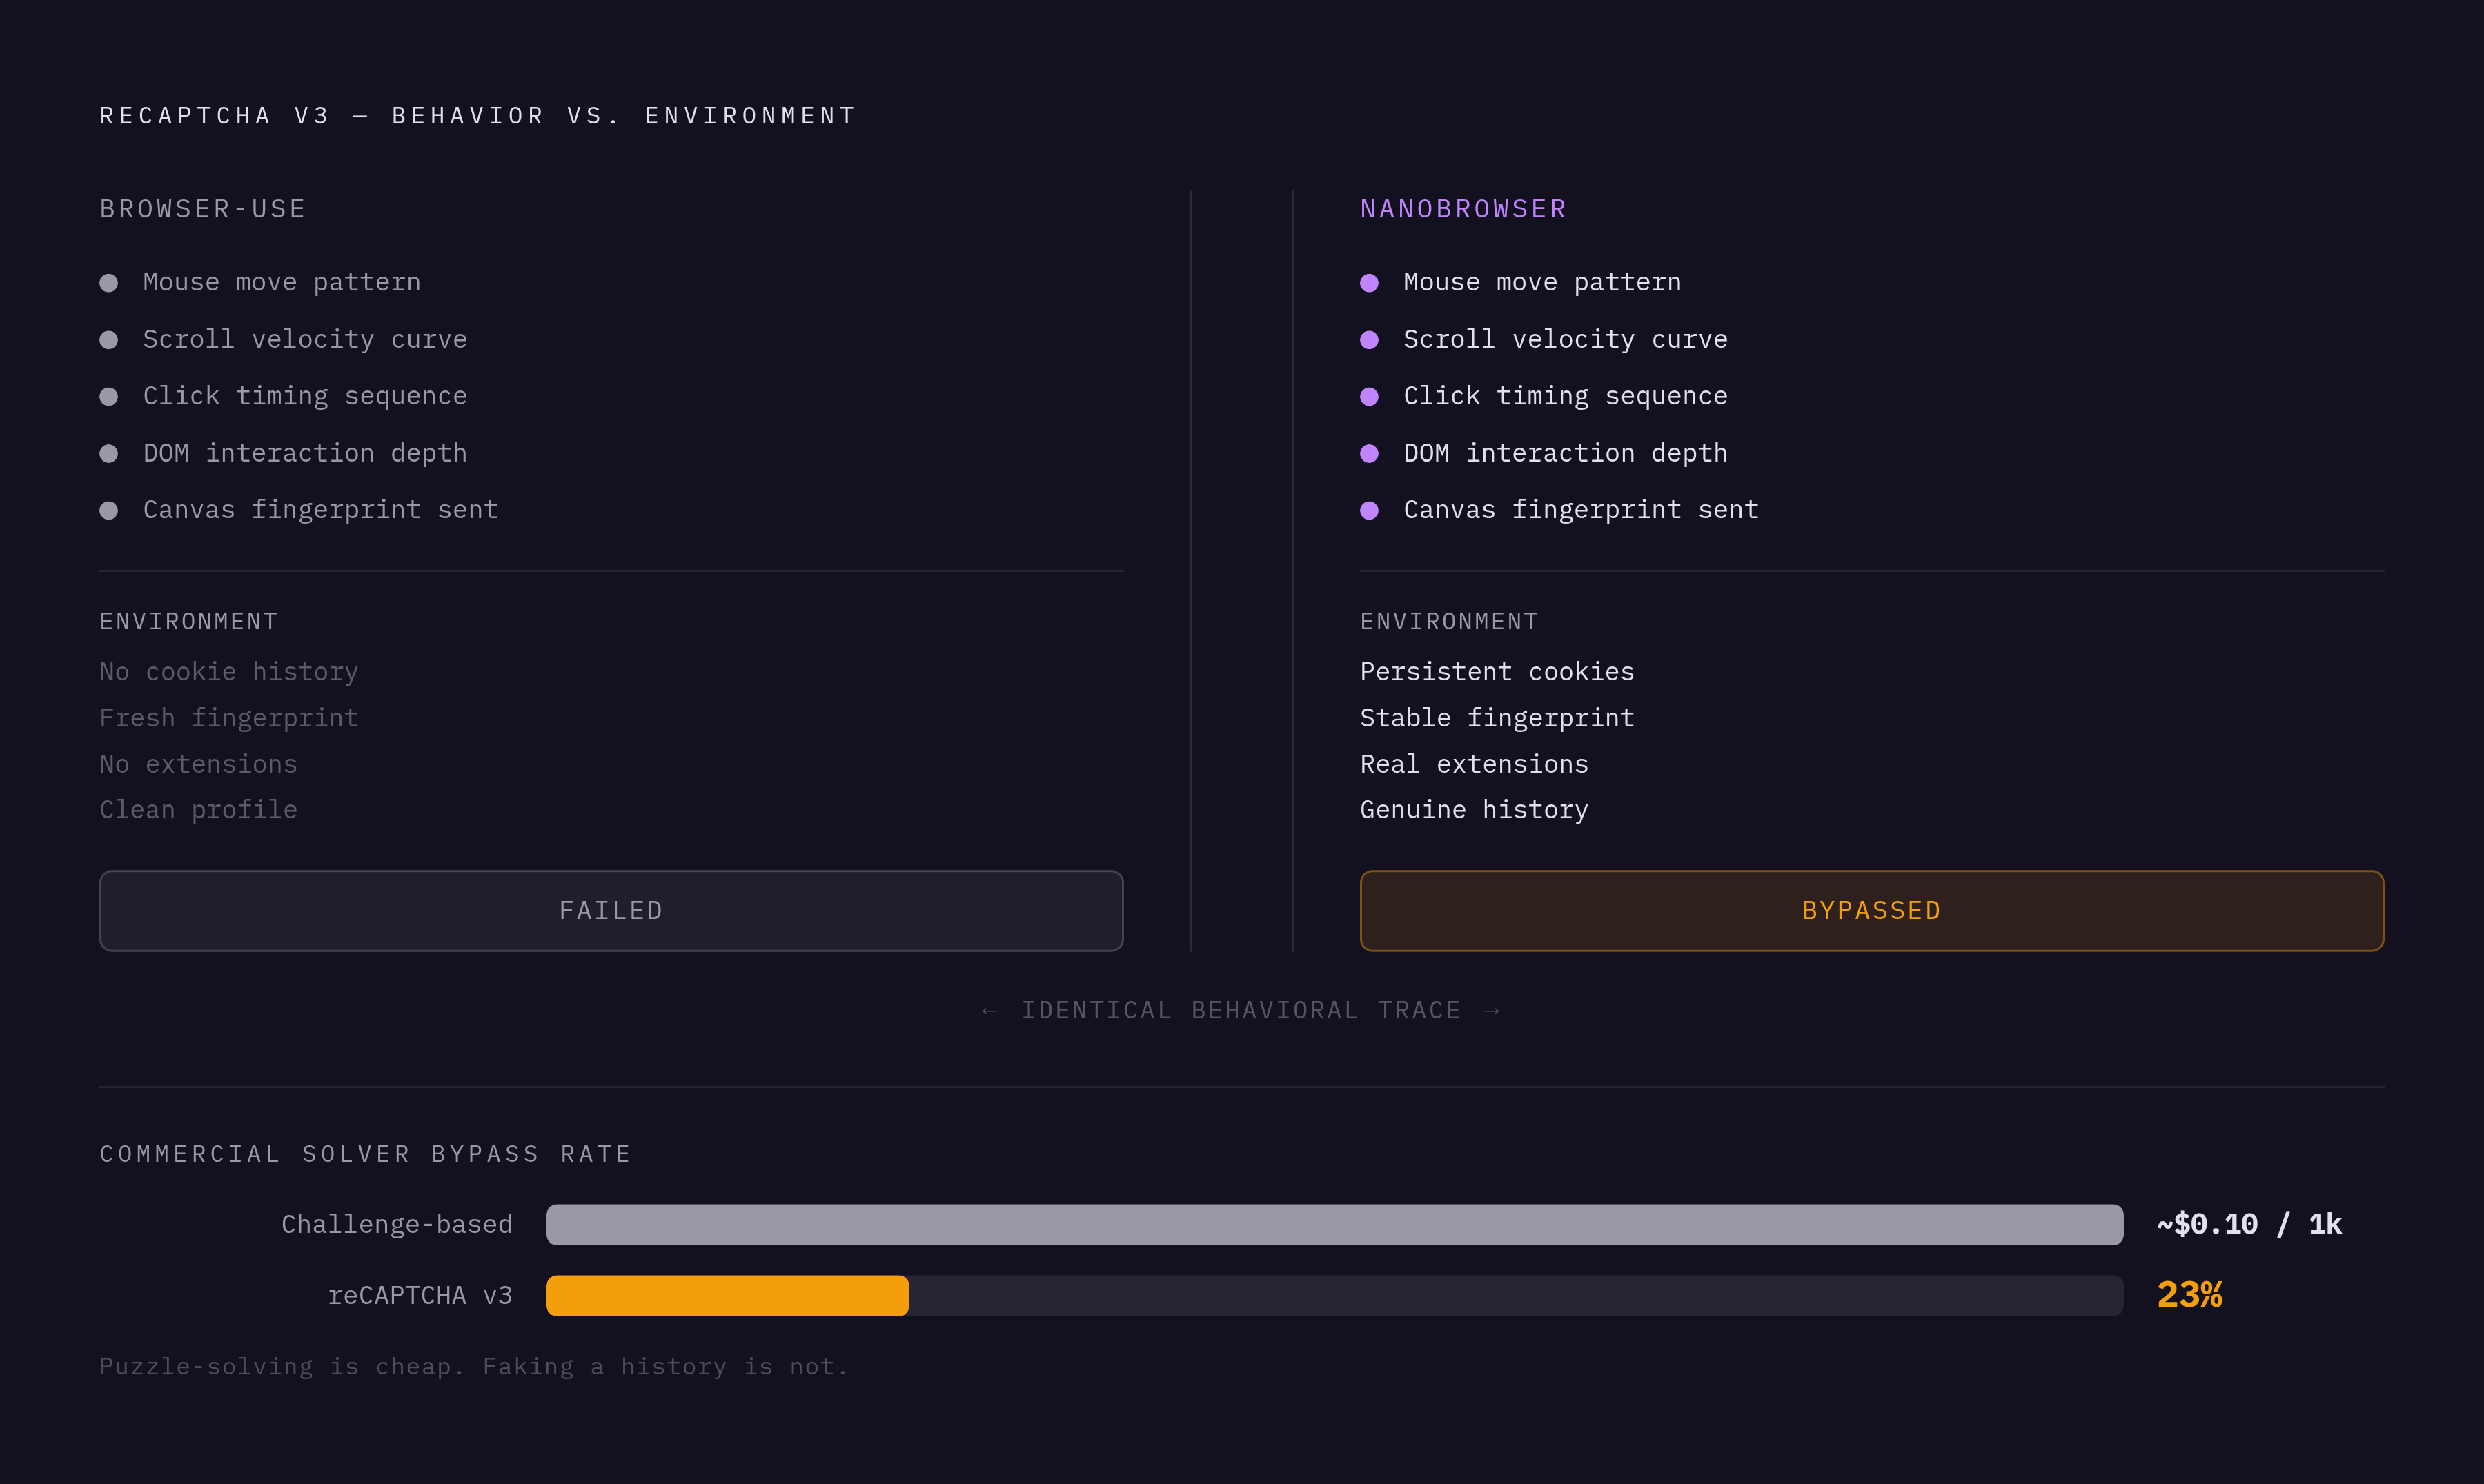2484x1484 pixels.
Task: Click the 'Stable fingerprint' line
Action: [x=1497, y=718]
